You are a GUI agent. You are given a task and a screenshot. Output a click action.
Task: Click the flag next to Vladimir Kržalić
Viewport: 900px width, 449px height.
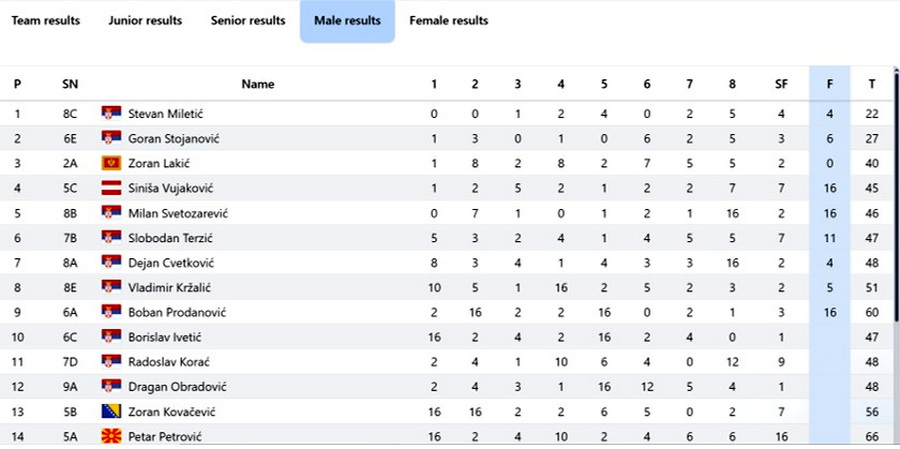point(111,287)
